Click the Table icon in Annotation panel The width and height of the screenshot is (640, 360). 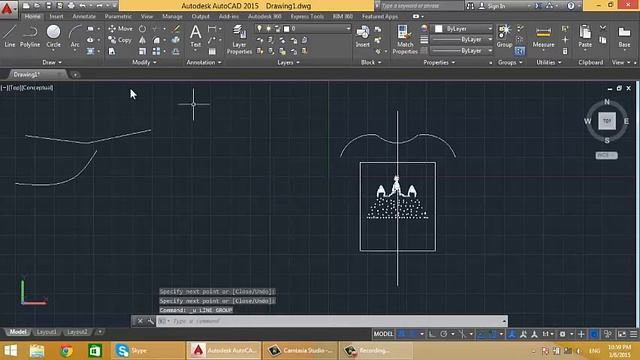tap(212, 51)
